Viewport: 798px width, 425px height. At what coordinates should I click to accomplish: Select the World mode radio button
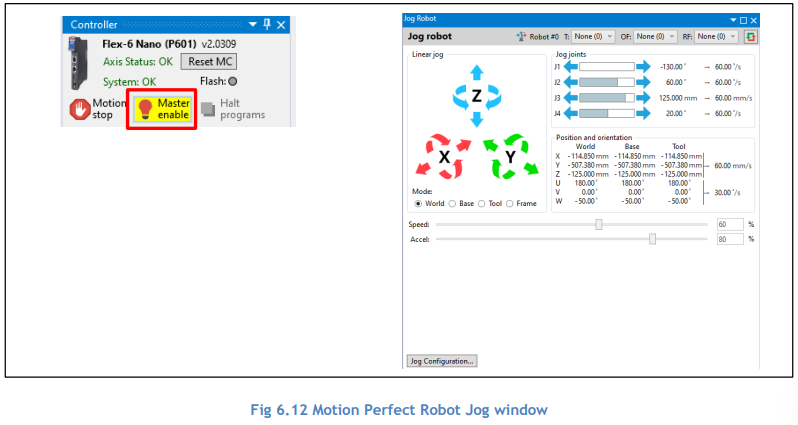tap(418, 204)
